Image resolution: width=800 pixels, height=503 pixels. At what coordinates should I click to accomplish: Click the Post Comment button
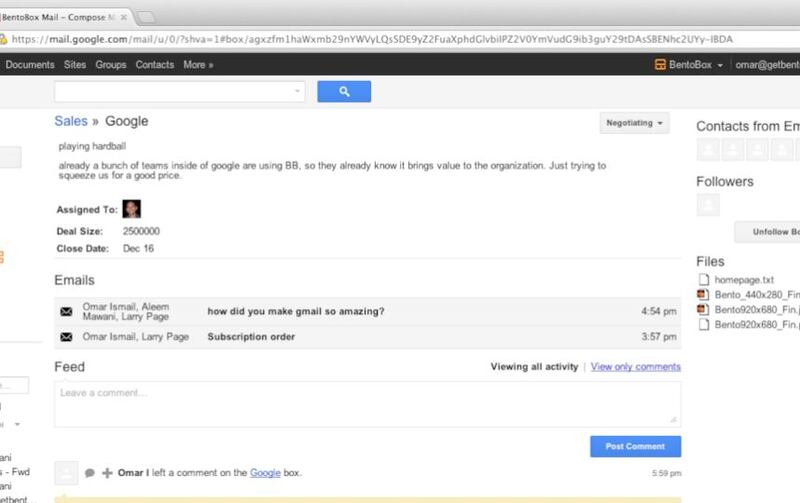point(636,446)
